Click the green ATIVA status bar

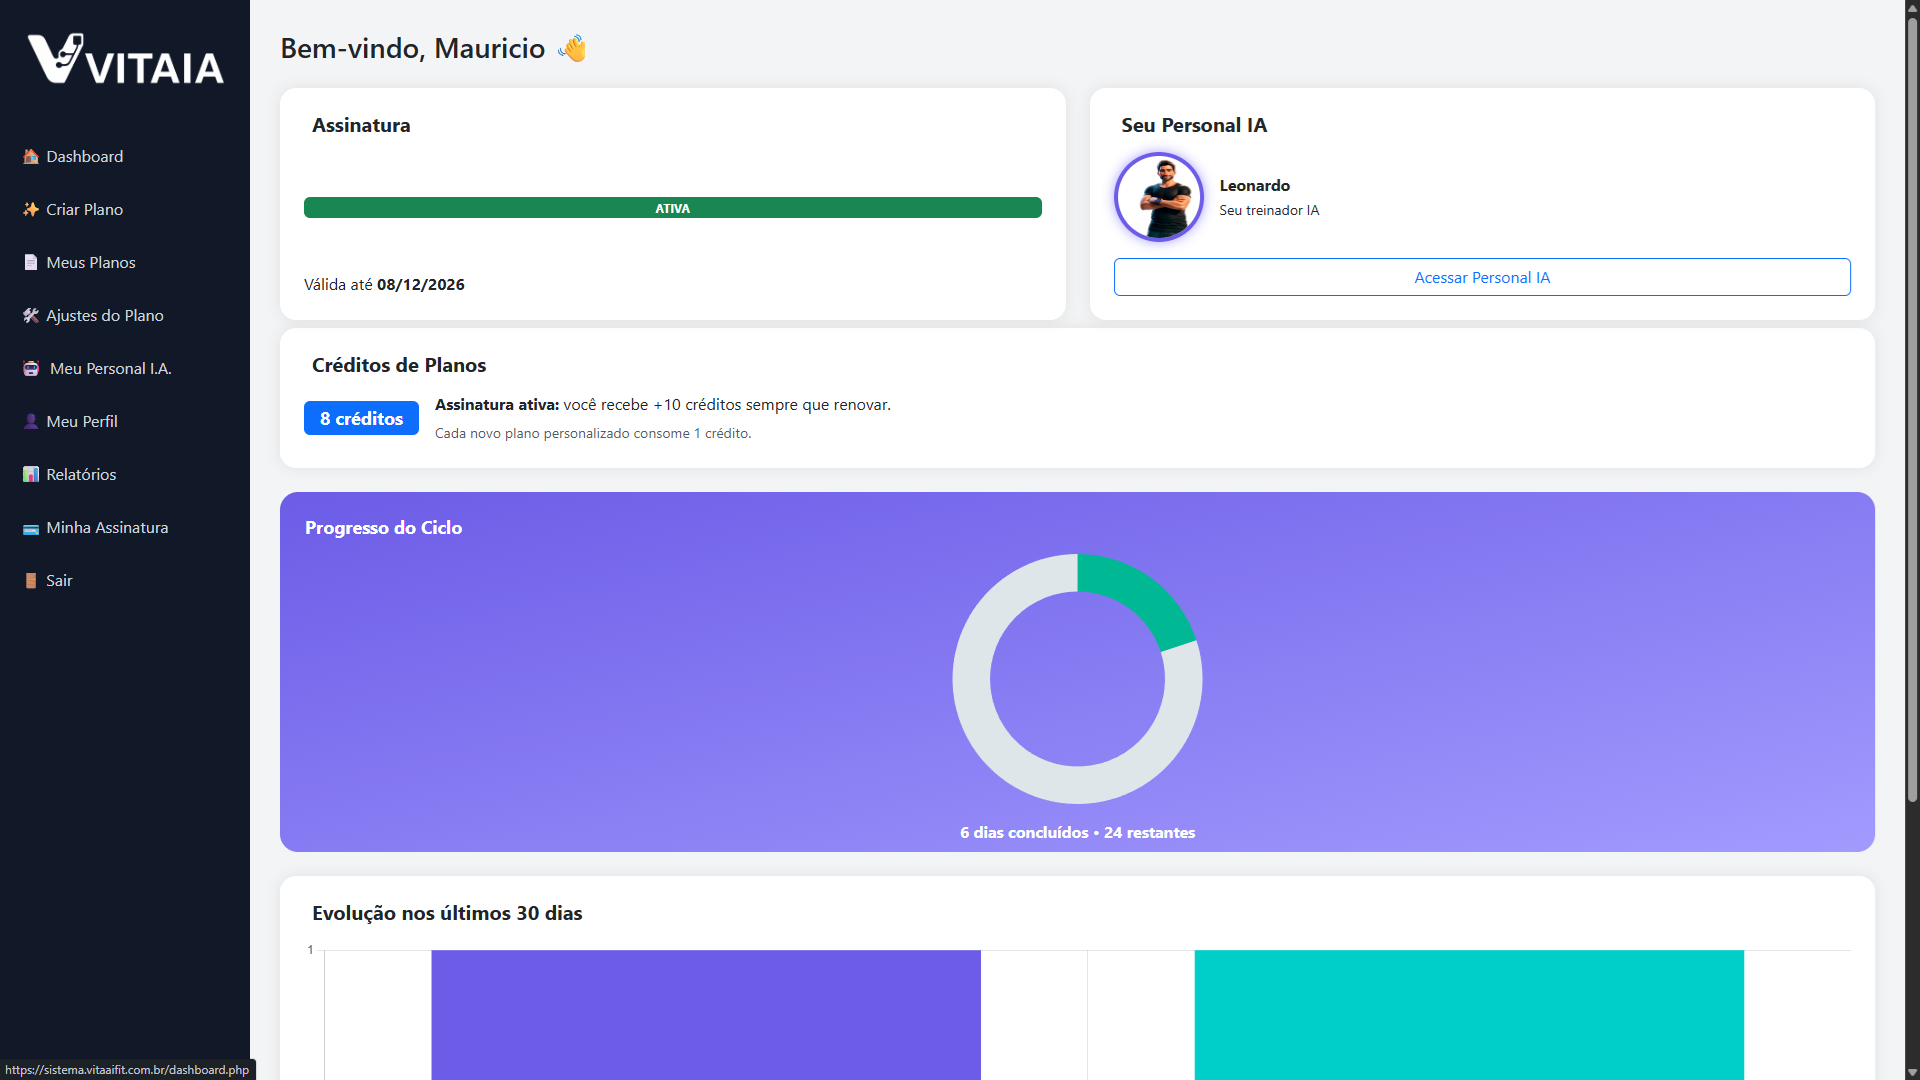coord(672,208)
